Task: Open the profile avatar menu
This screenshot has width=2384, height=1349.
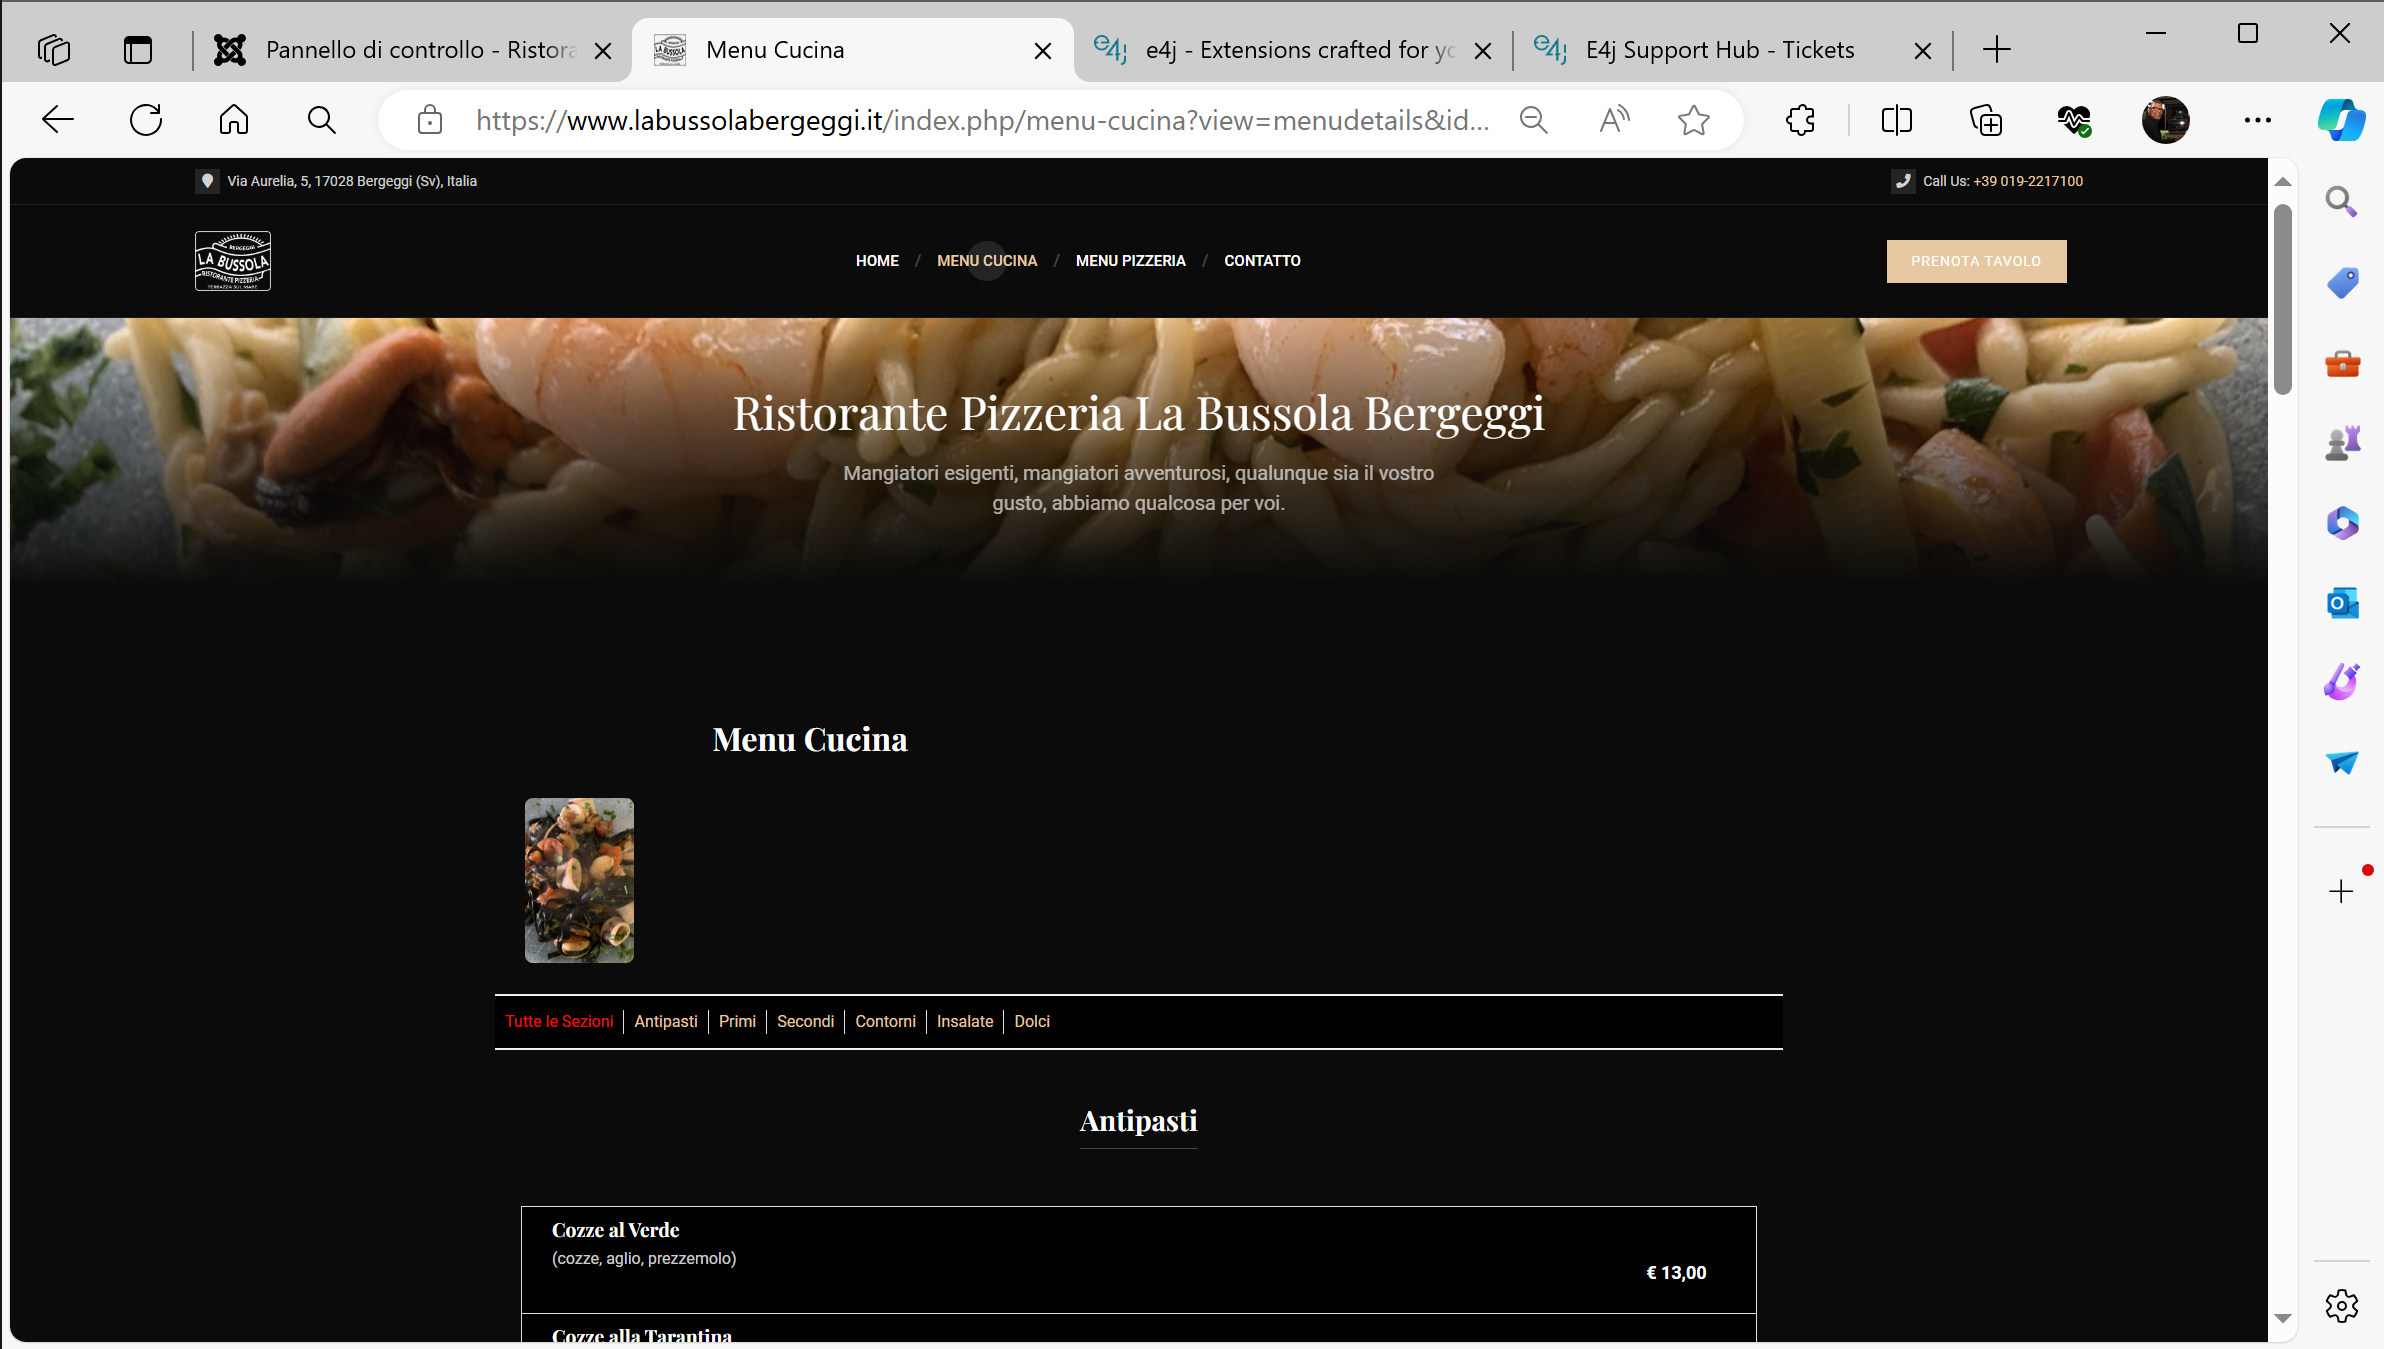Action: [x=2165, y=120]
